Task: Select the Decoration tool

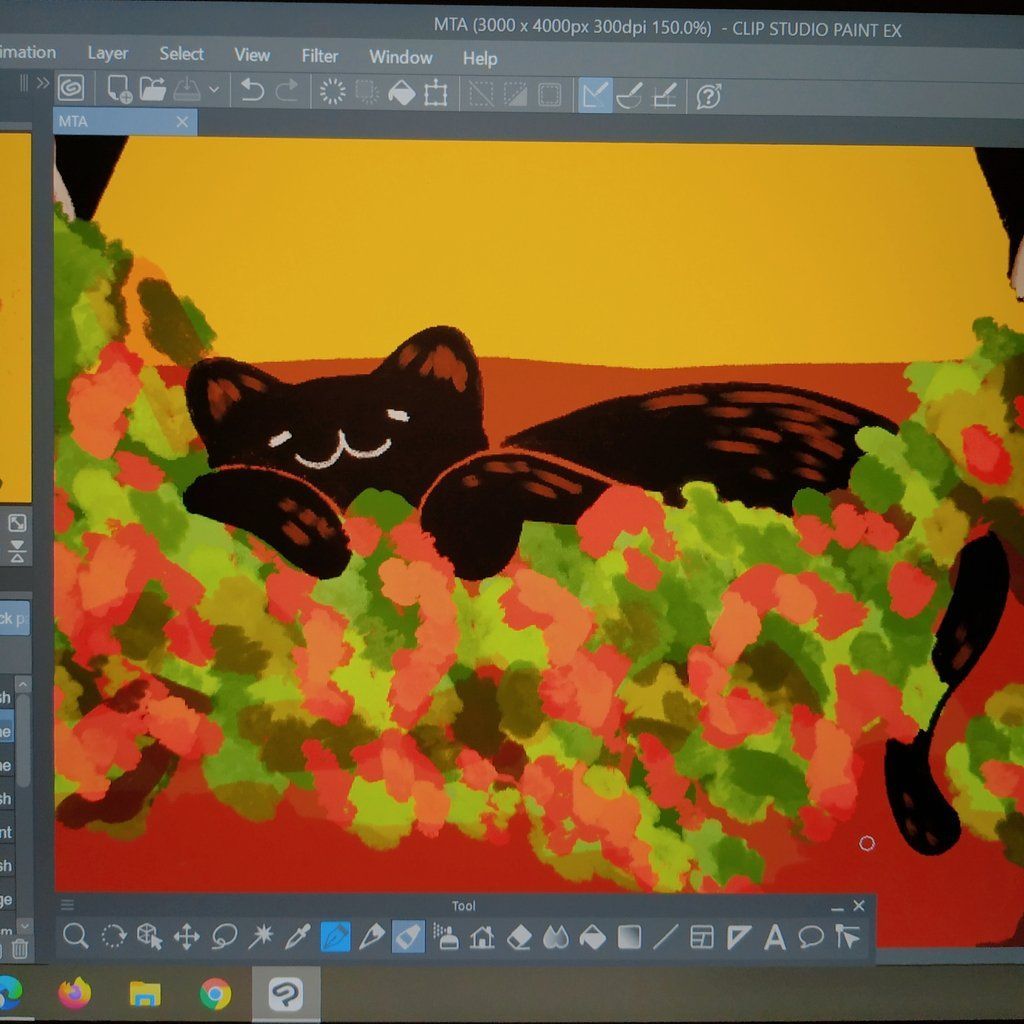Action: (x=482, y=938)
